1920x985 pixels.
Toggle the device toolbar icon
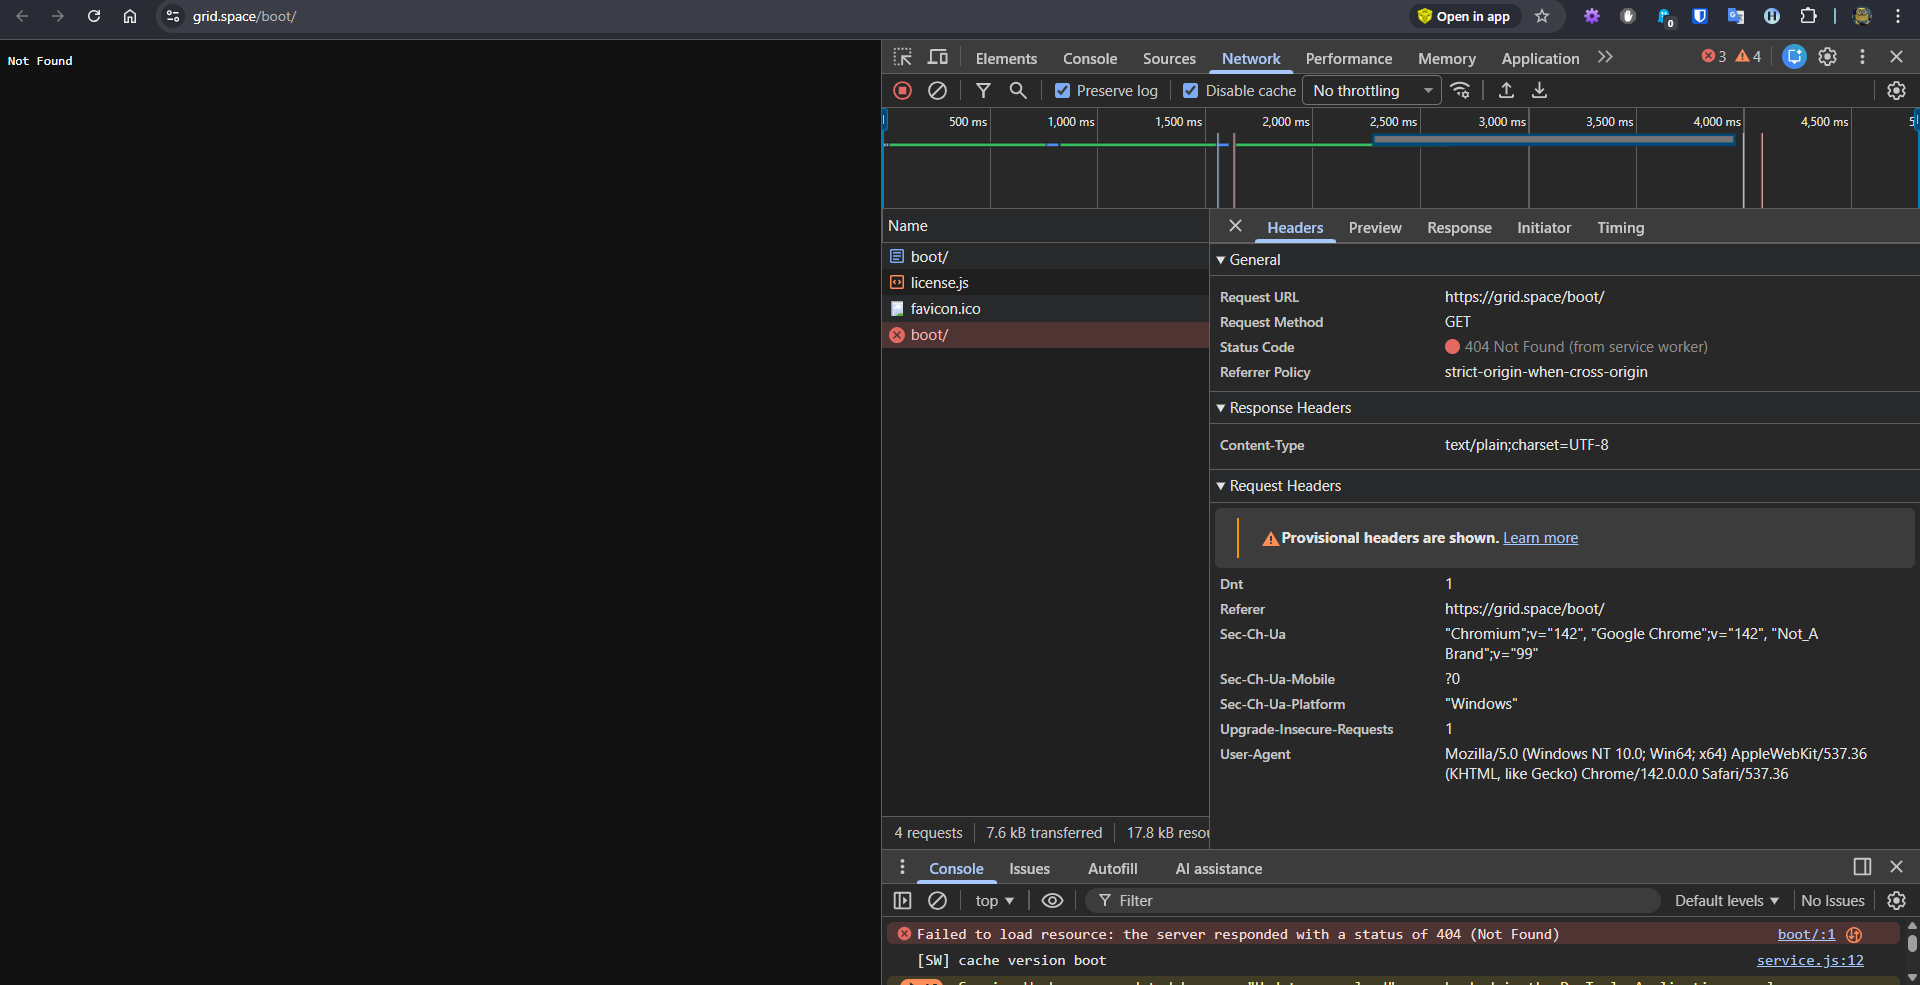(938, 58)
